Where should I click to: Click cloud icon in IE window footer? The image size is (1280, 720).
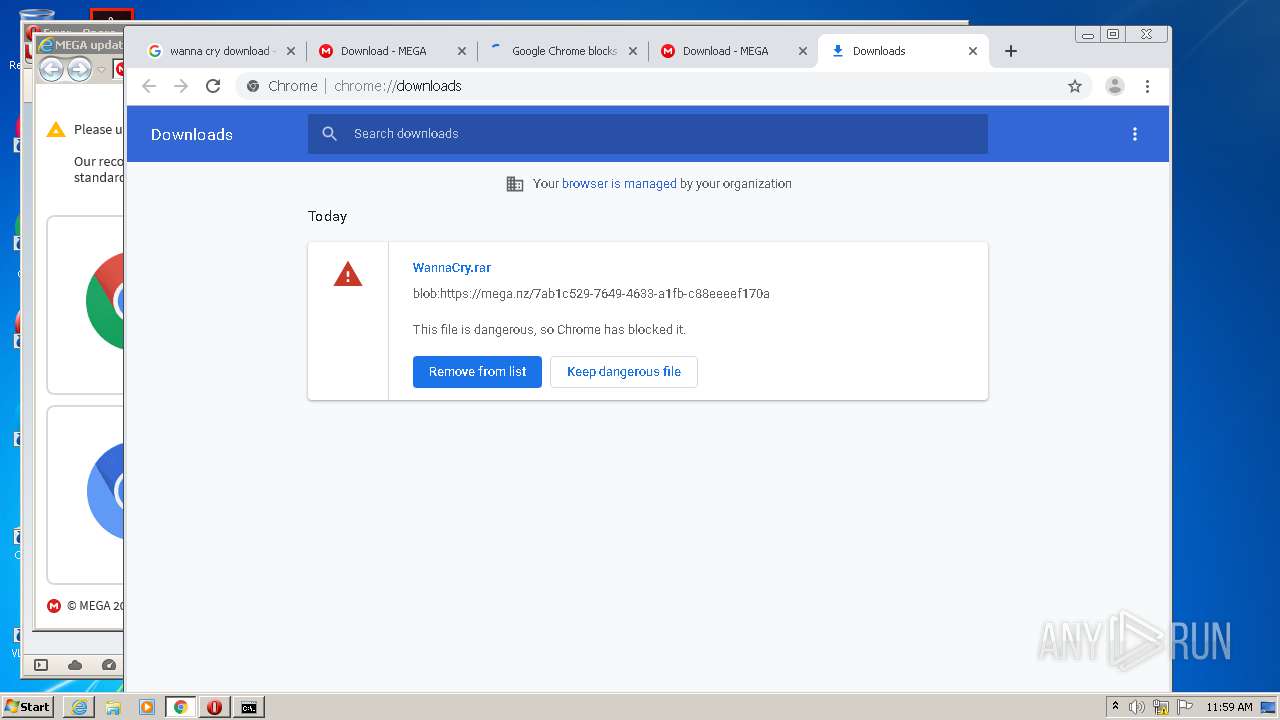tap(75, 665)
